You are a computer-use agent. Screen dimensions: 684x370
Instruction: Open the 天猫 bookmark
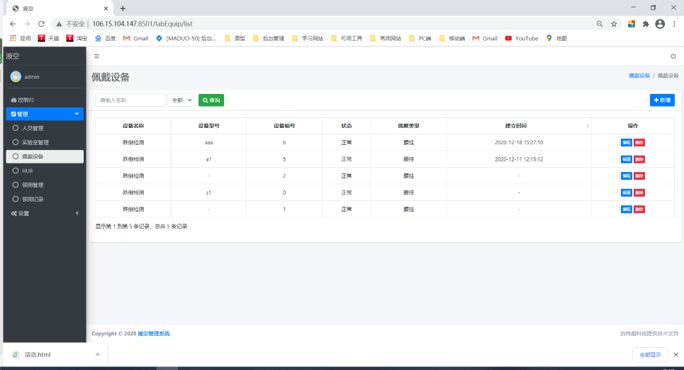tap(48, 38)
